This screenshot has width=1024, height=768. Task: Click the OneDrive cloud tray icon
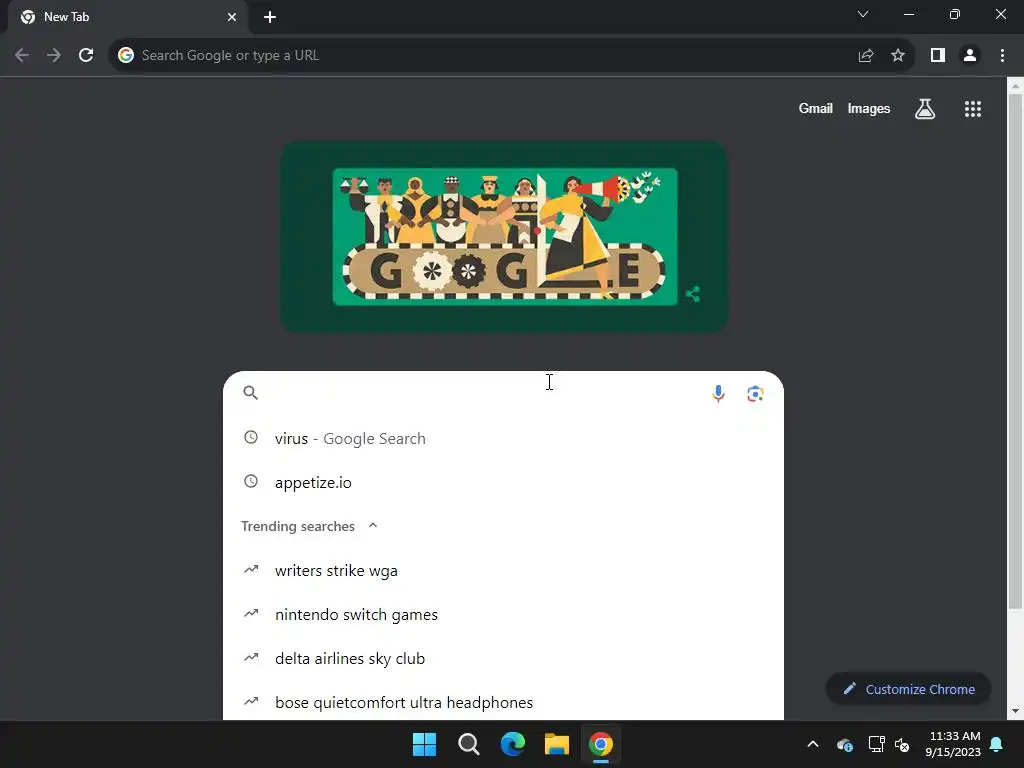pyautogui.click(x=844, y=744)
